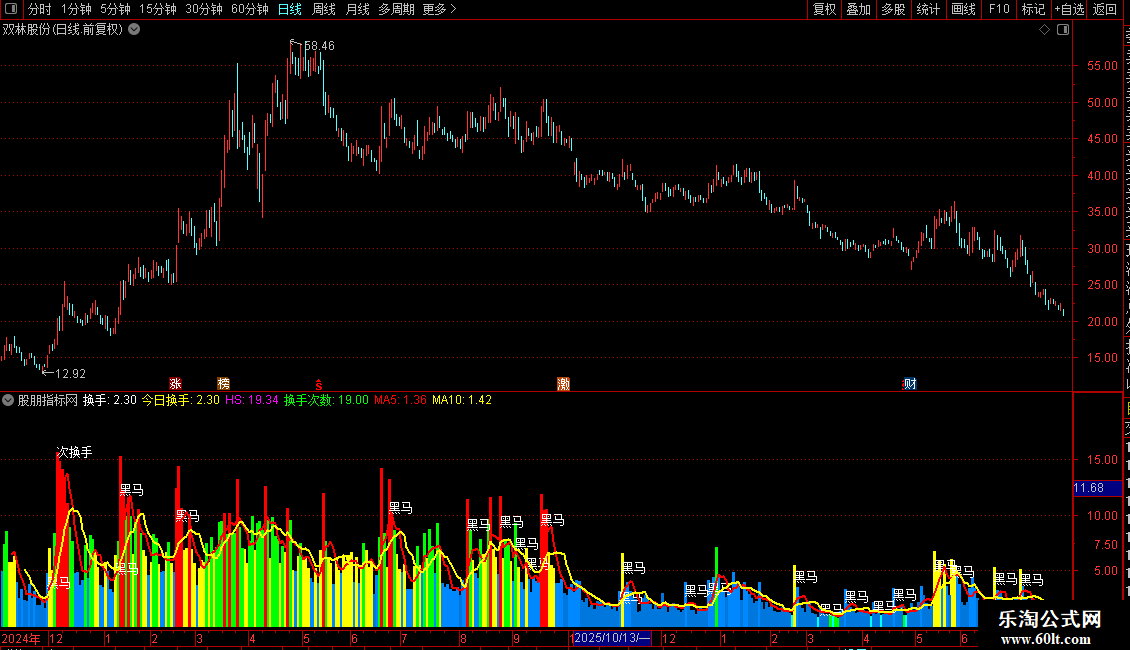Click the 15.00 label on price axis

pyautogui.click(x=1103, y=357)
